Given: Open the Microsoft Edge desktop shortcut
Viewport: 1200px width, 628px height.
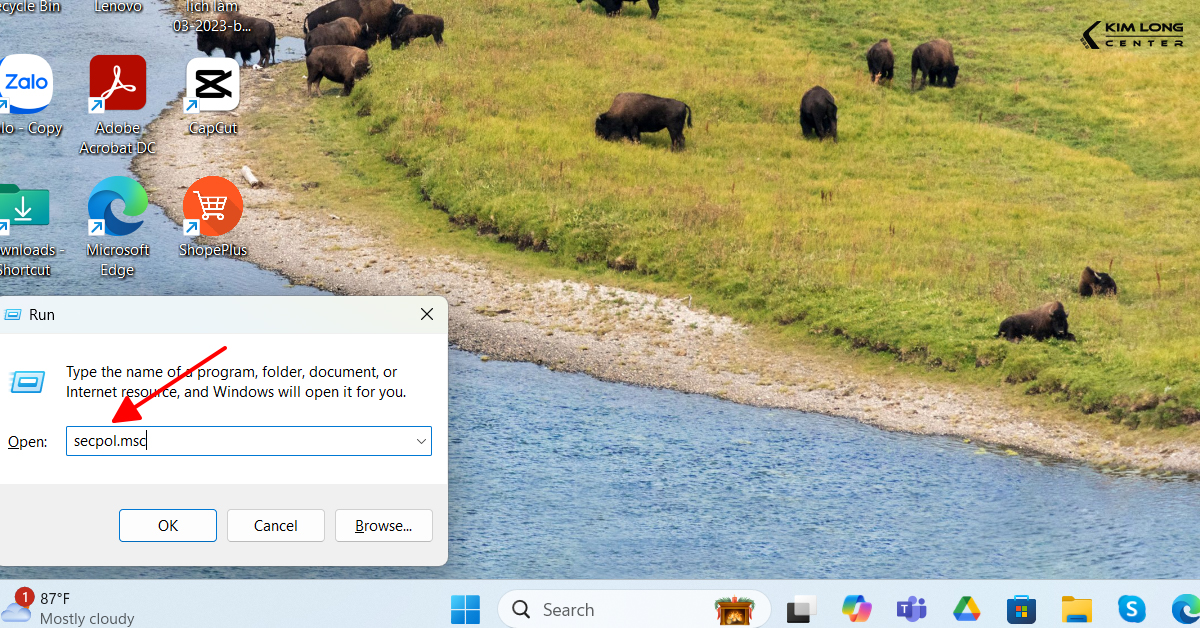Looking at the screenshot, I should pyautogui.click(x=117, y=206).
